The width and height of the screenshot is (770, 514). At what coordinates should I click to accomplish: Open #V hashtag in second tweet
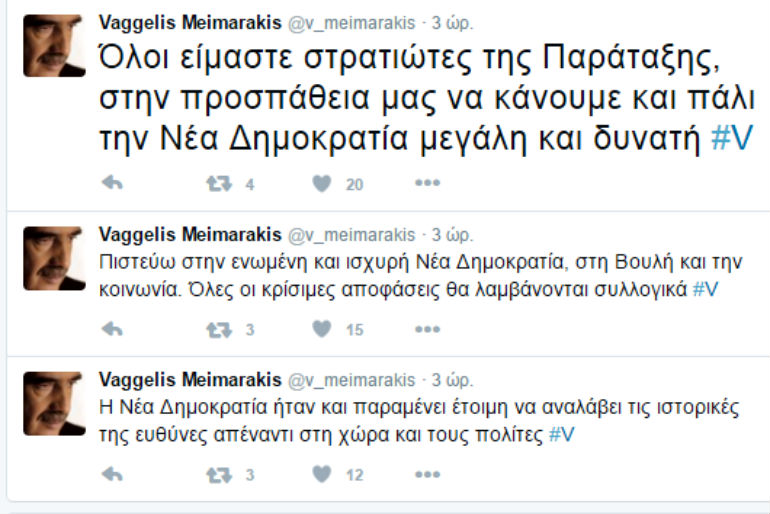click(x=705, y=289)
